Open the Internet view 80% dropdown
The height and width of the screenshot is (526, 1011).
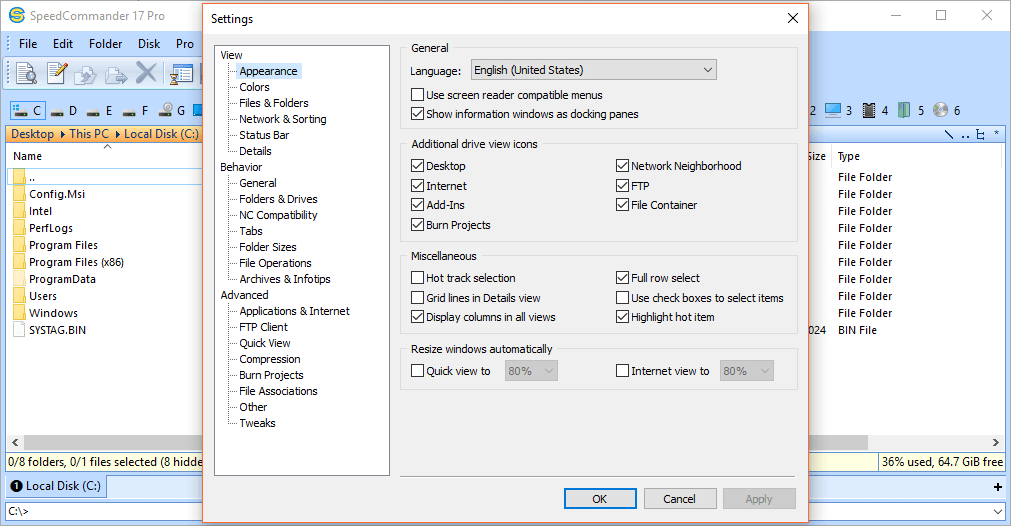coord(746,371)
